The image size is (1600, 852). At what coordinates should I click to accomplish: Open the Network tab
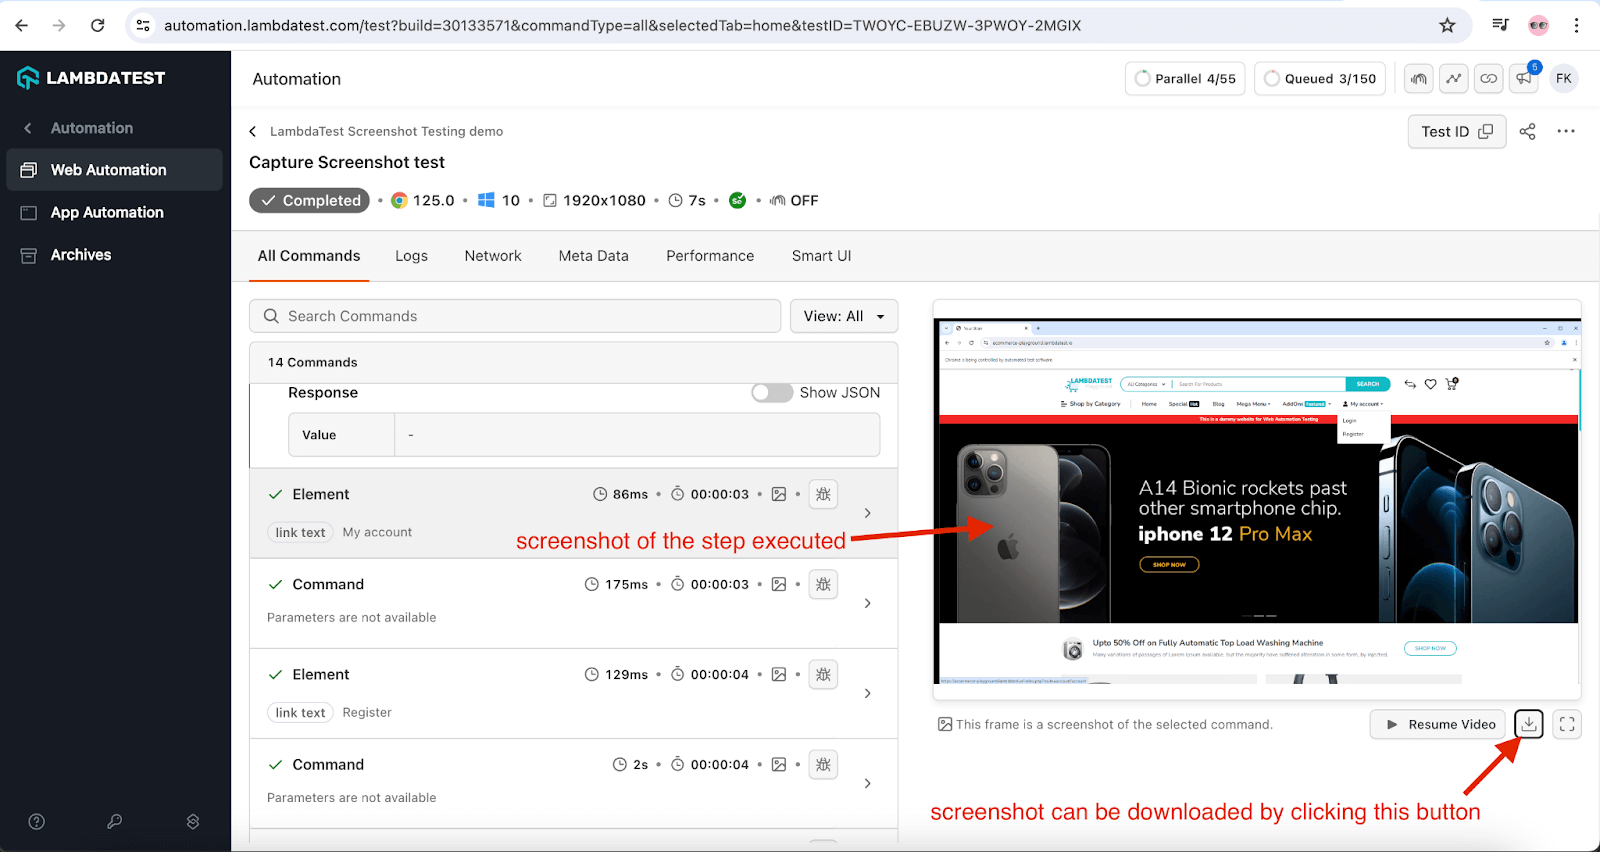coord(493,256)
